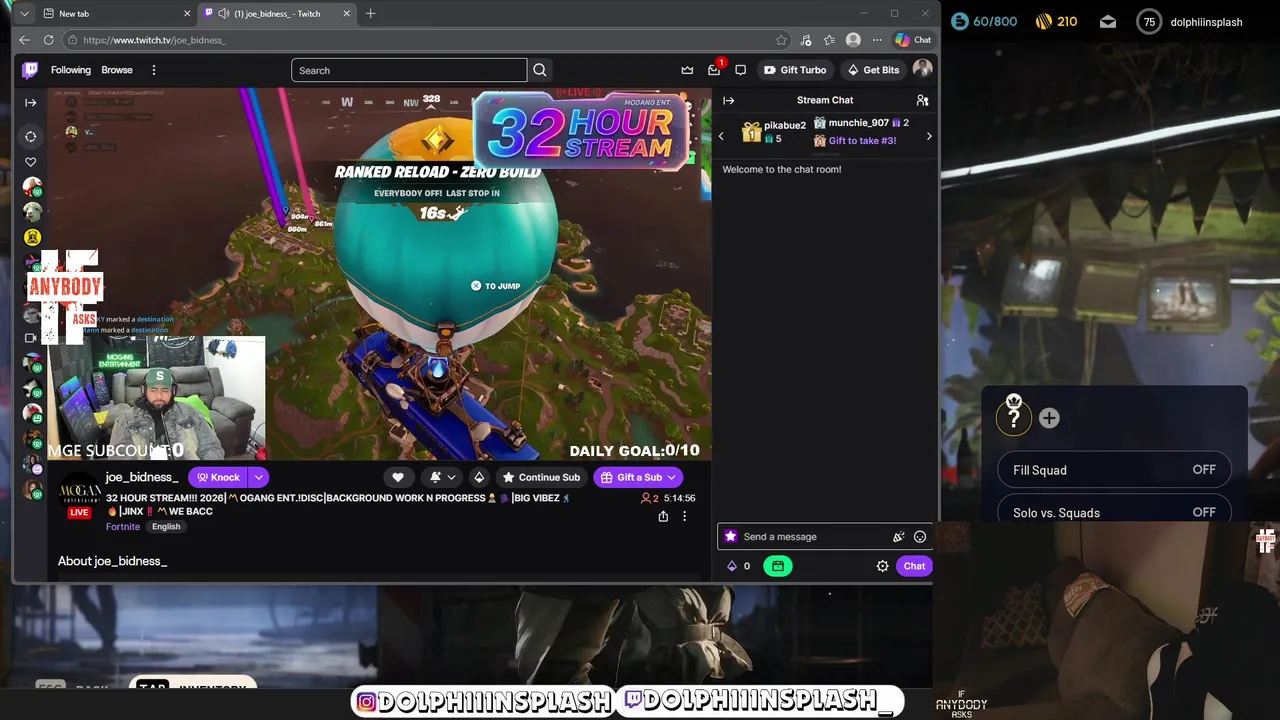This screenshot has width=1280, height=720.
Task: Toggle Fill Squad option
Action: [1114, 470]
